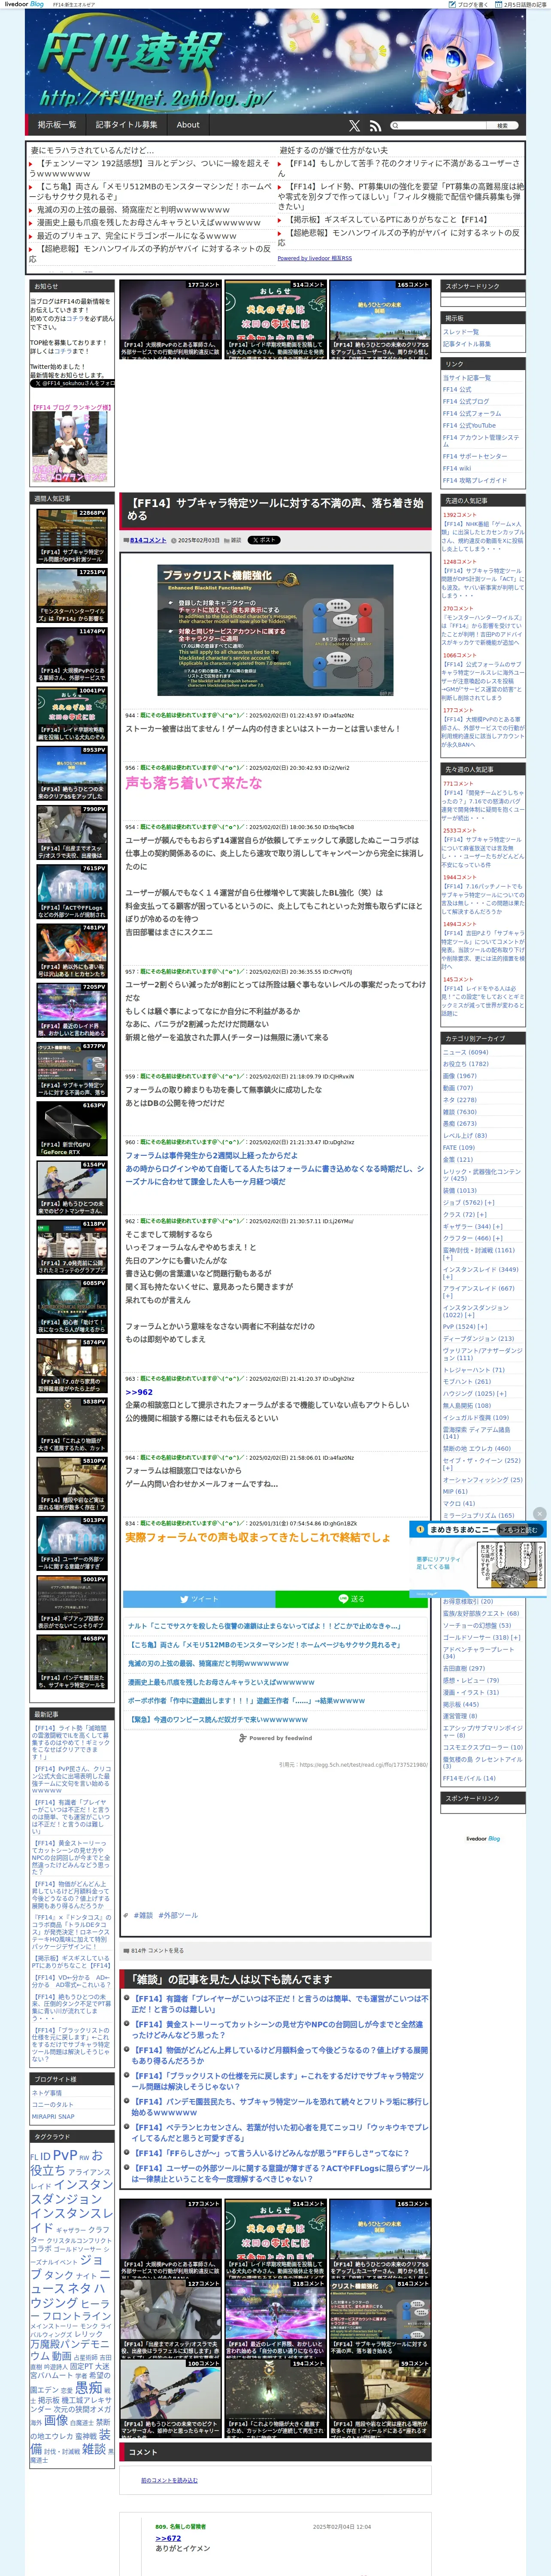
Task: Open the 814件 コメントを見る link
Action: tap(157, 1951)
